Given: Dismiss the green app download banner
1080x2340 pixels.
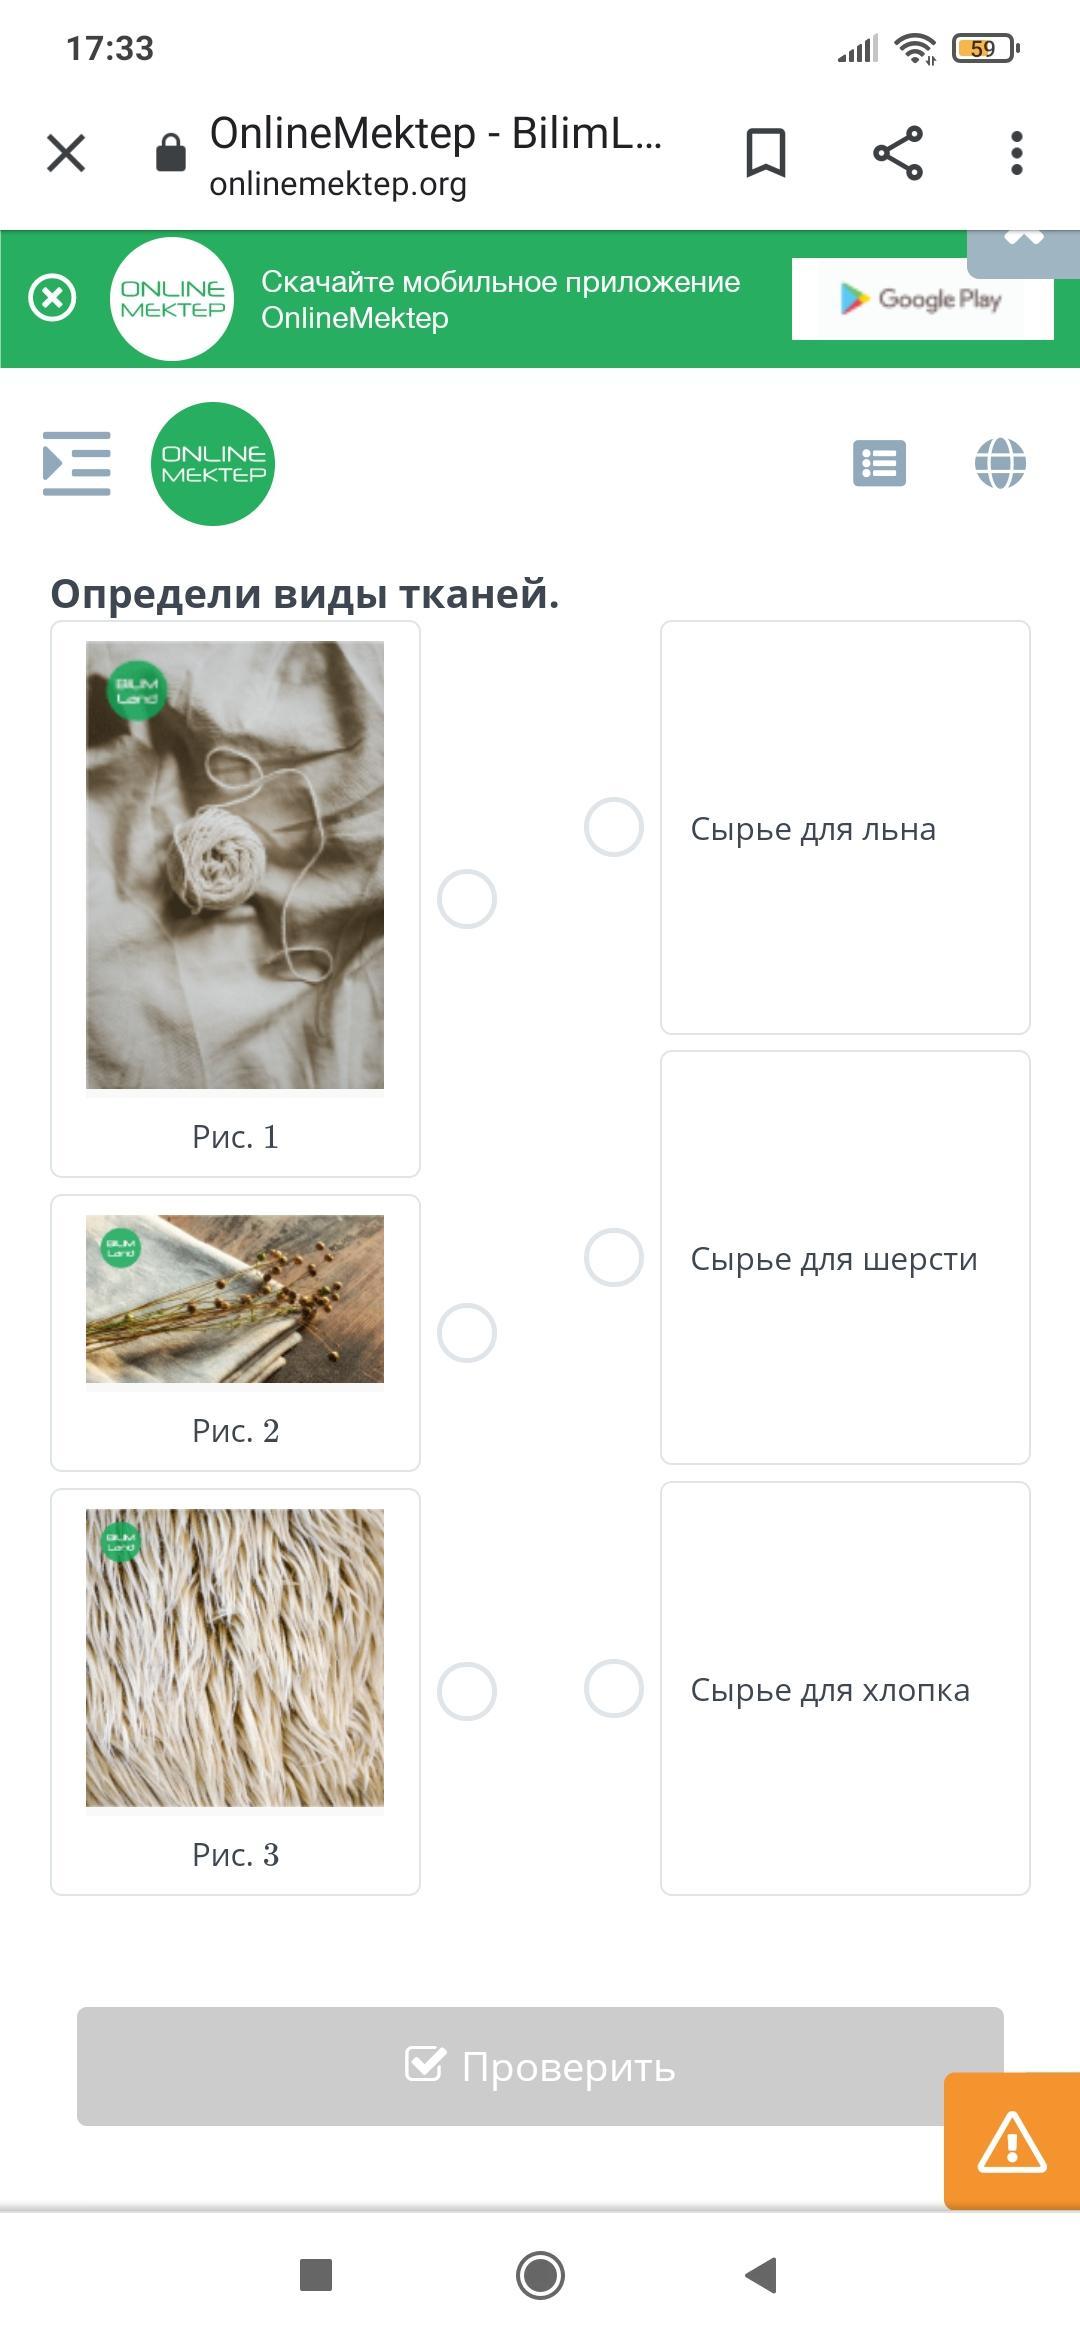Looking at the screenshot, I should (x=52, y=298).
